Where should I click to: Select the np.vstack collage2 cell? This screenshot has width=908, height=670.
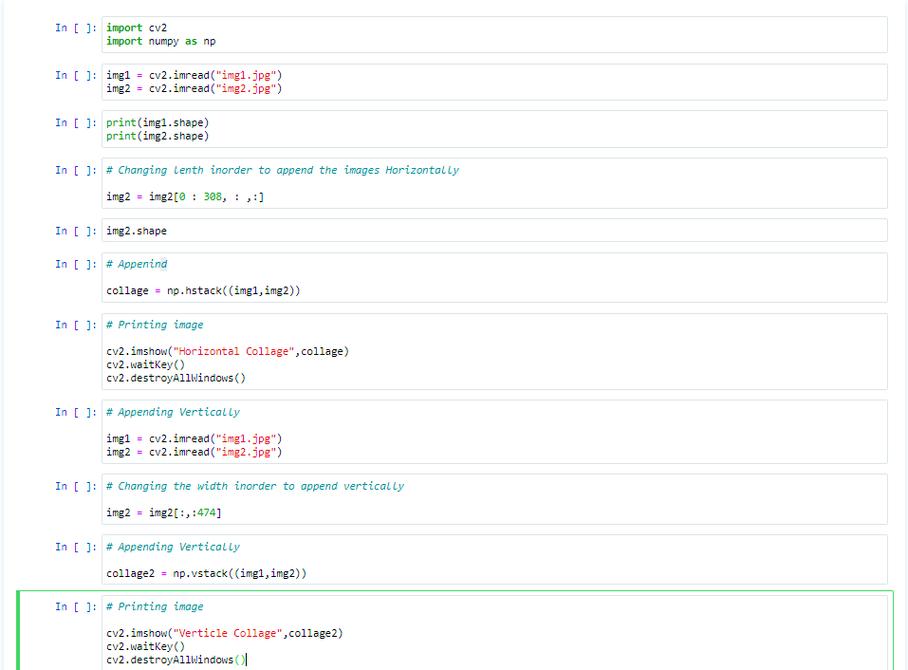(494, 560)
